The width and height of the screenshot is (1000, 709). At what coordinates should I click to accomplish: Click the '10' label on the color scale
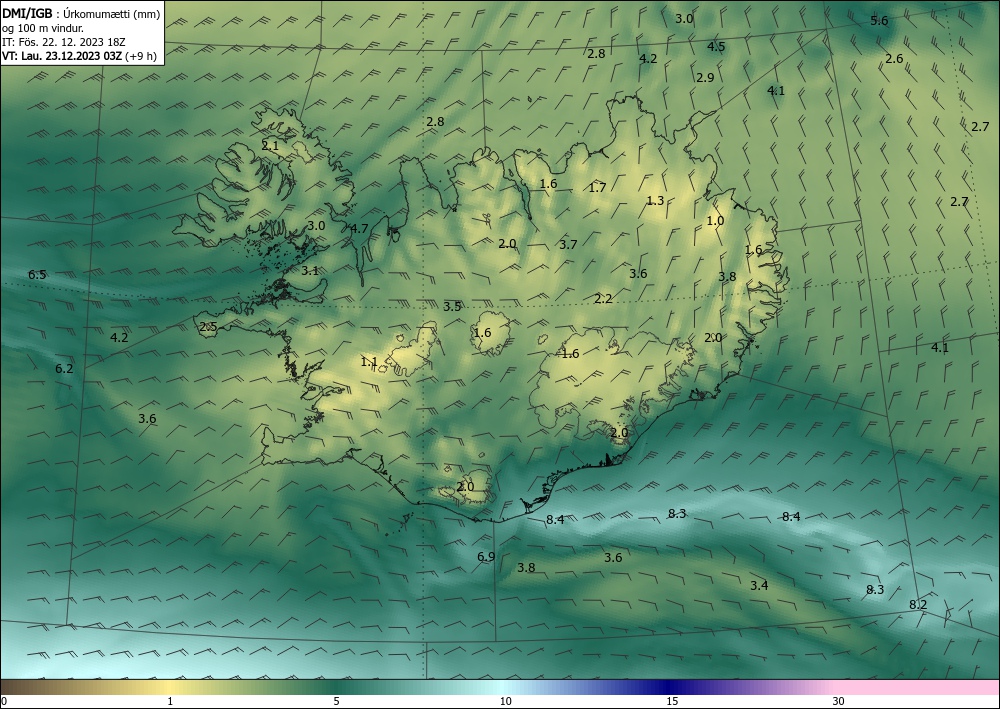pyautogui.click(x=505, y=701)
